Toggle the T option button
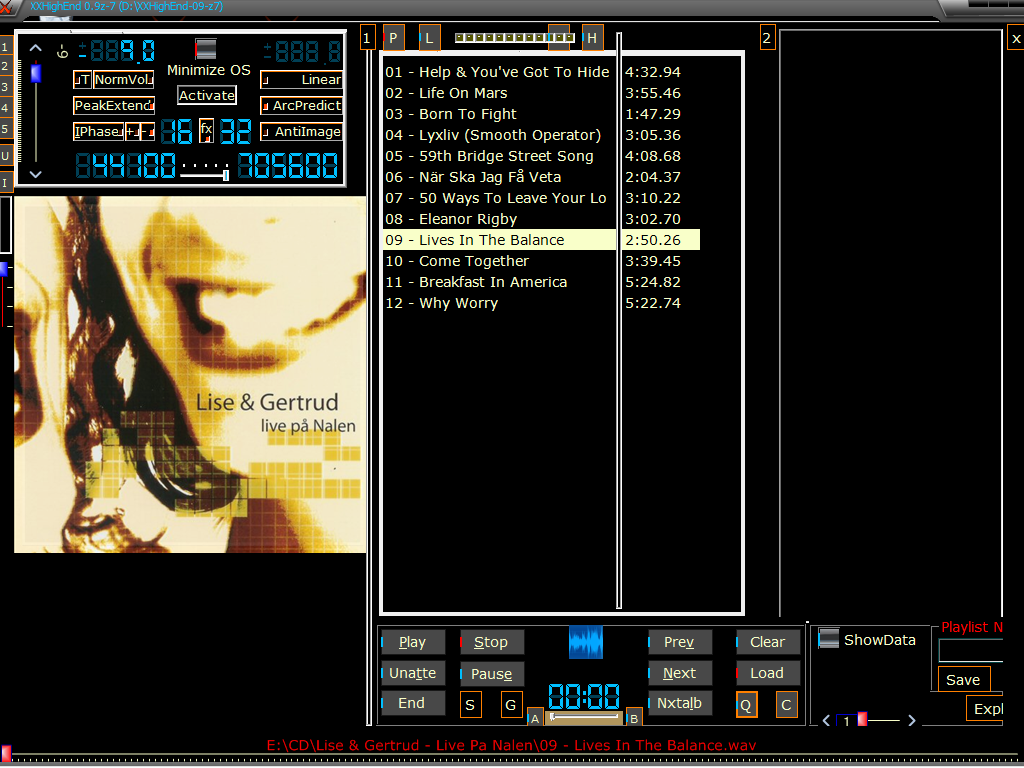1024x768 pixels. [82, 80]
